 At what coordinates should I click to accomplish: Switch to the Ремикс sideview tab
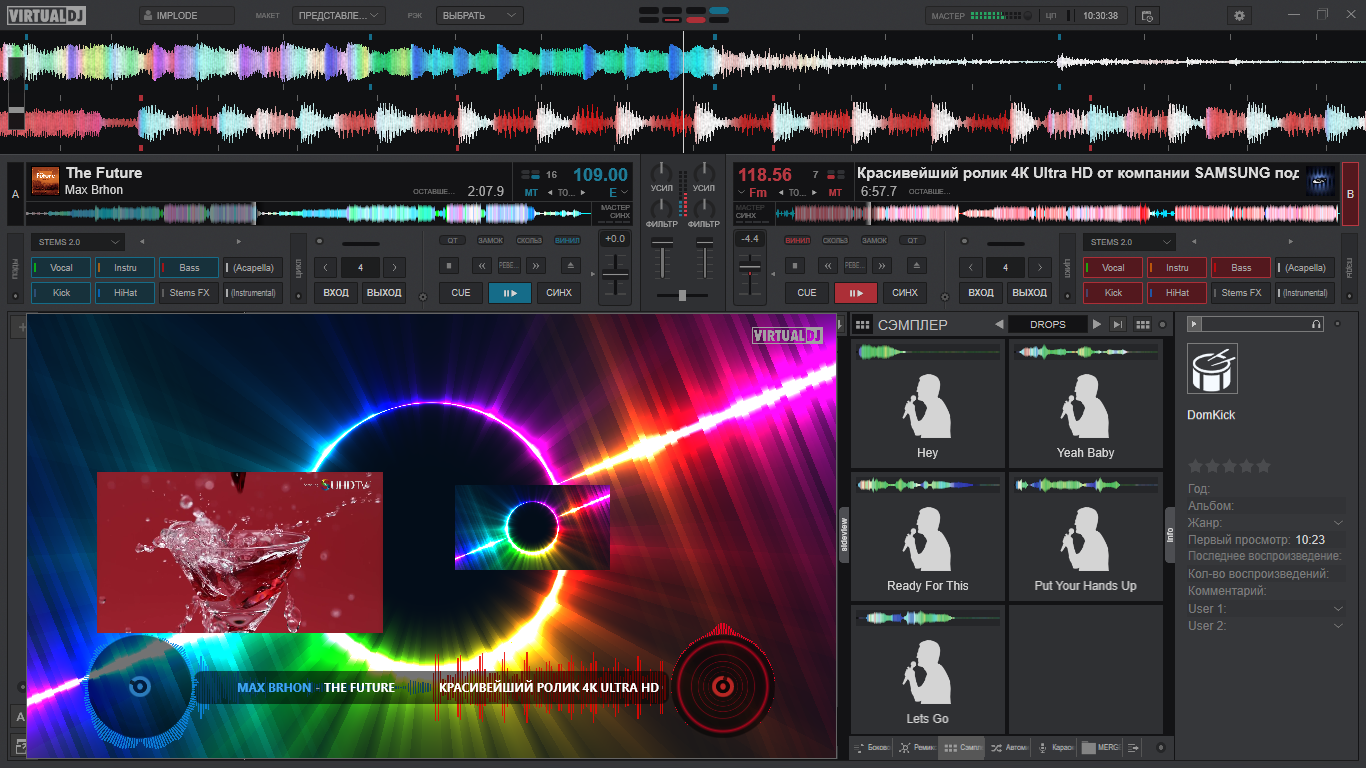(x=917, y=747)
